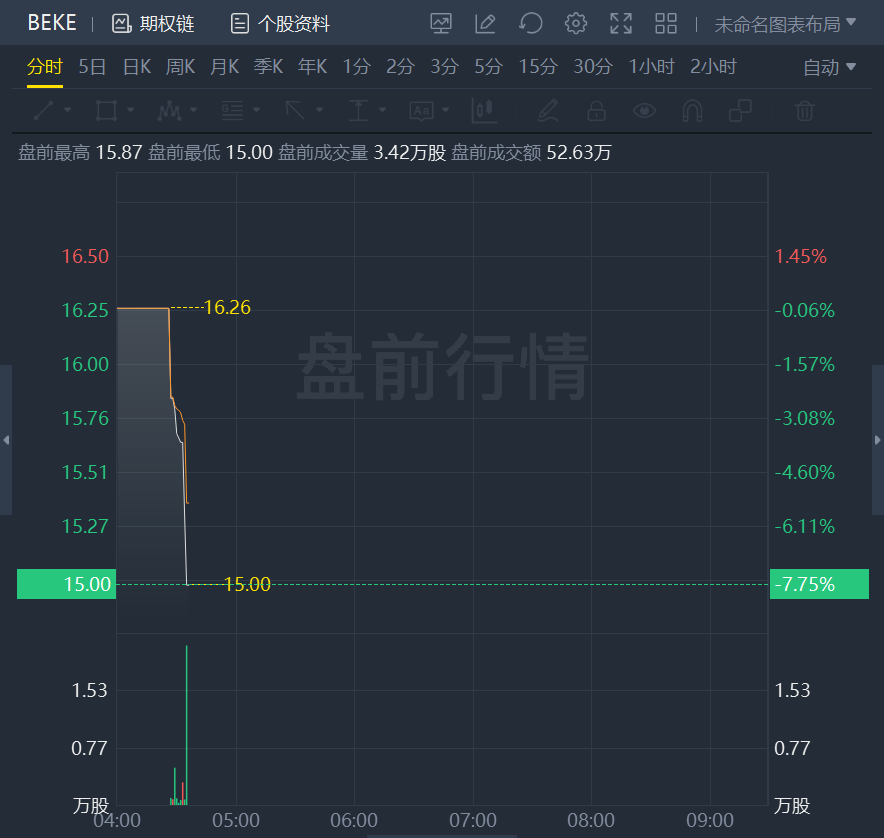Select 2小时 interval
Viewport: 884px width, 838px height.
pos(713,67)
